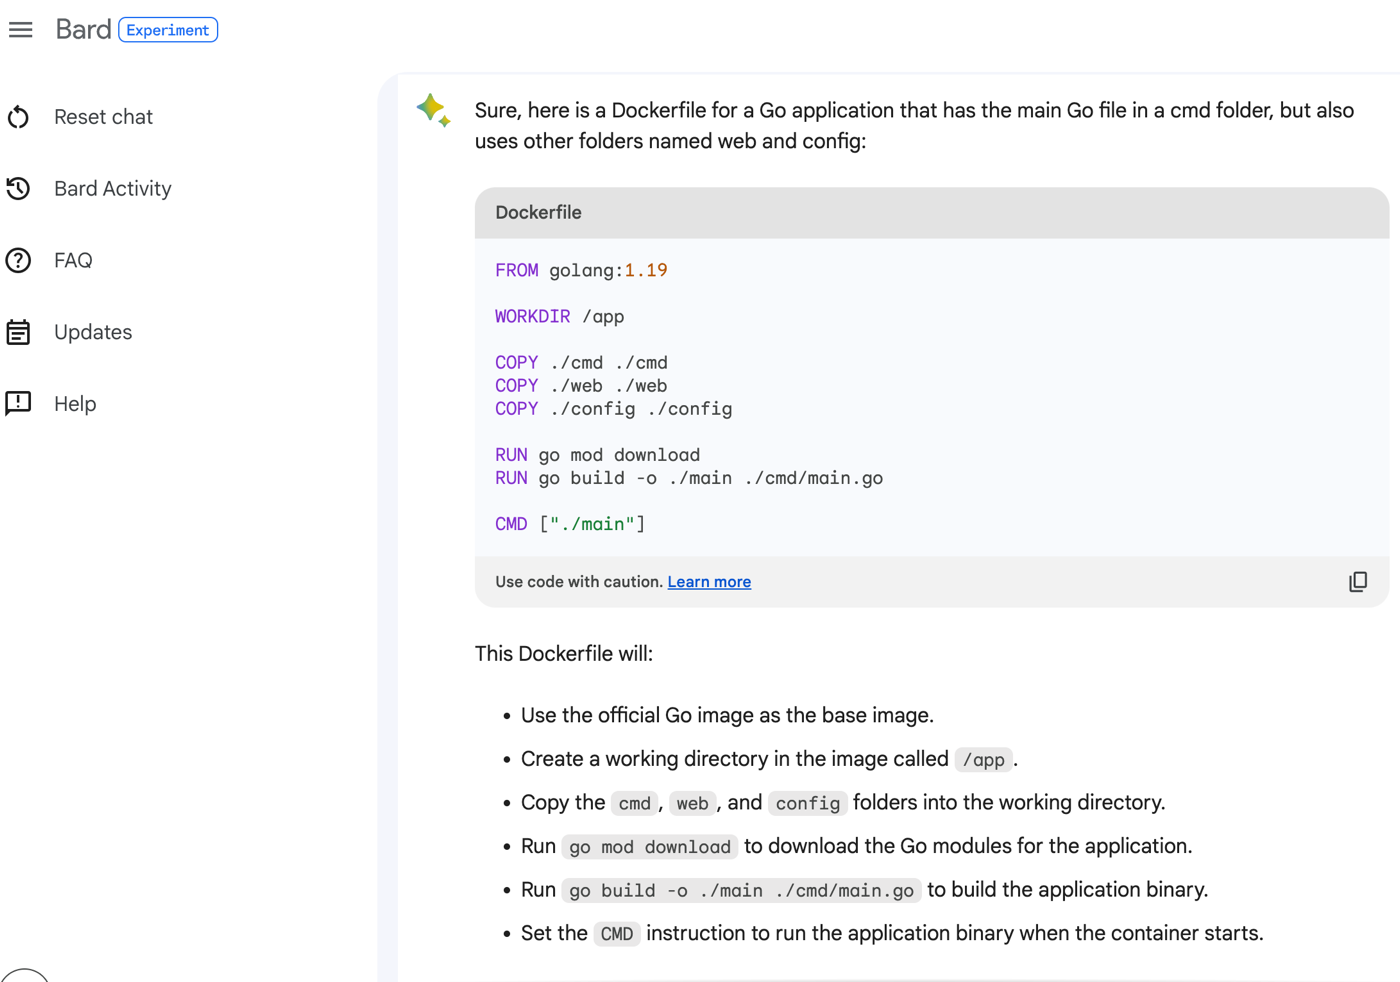This screenshot has width=1400, height=982.
Task: Click the FROM golang:1.19 code line
Action: (x=581, y=271)
